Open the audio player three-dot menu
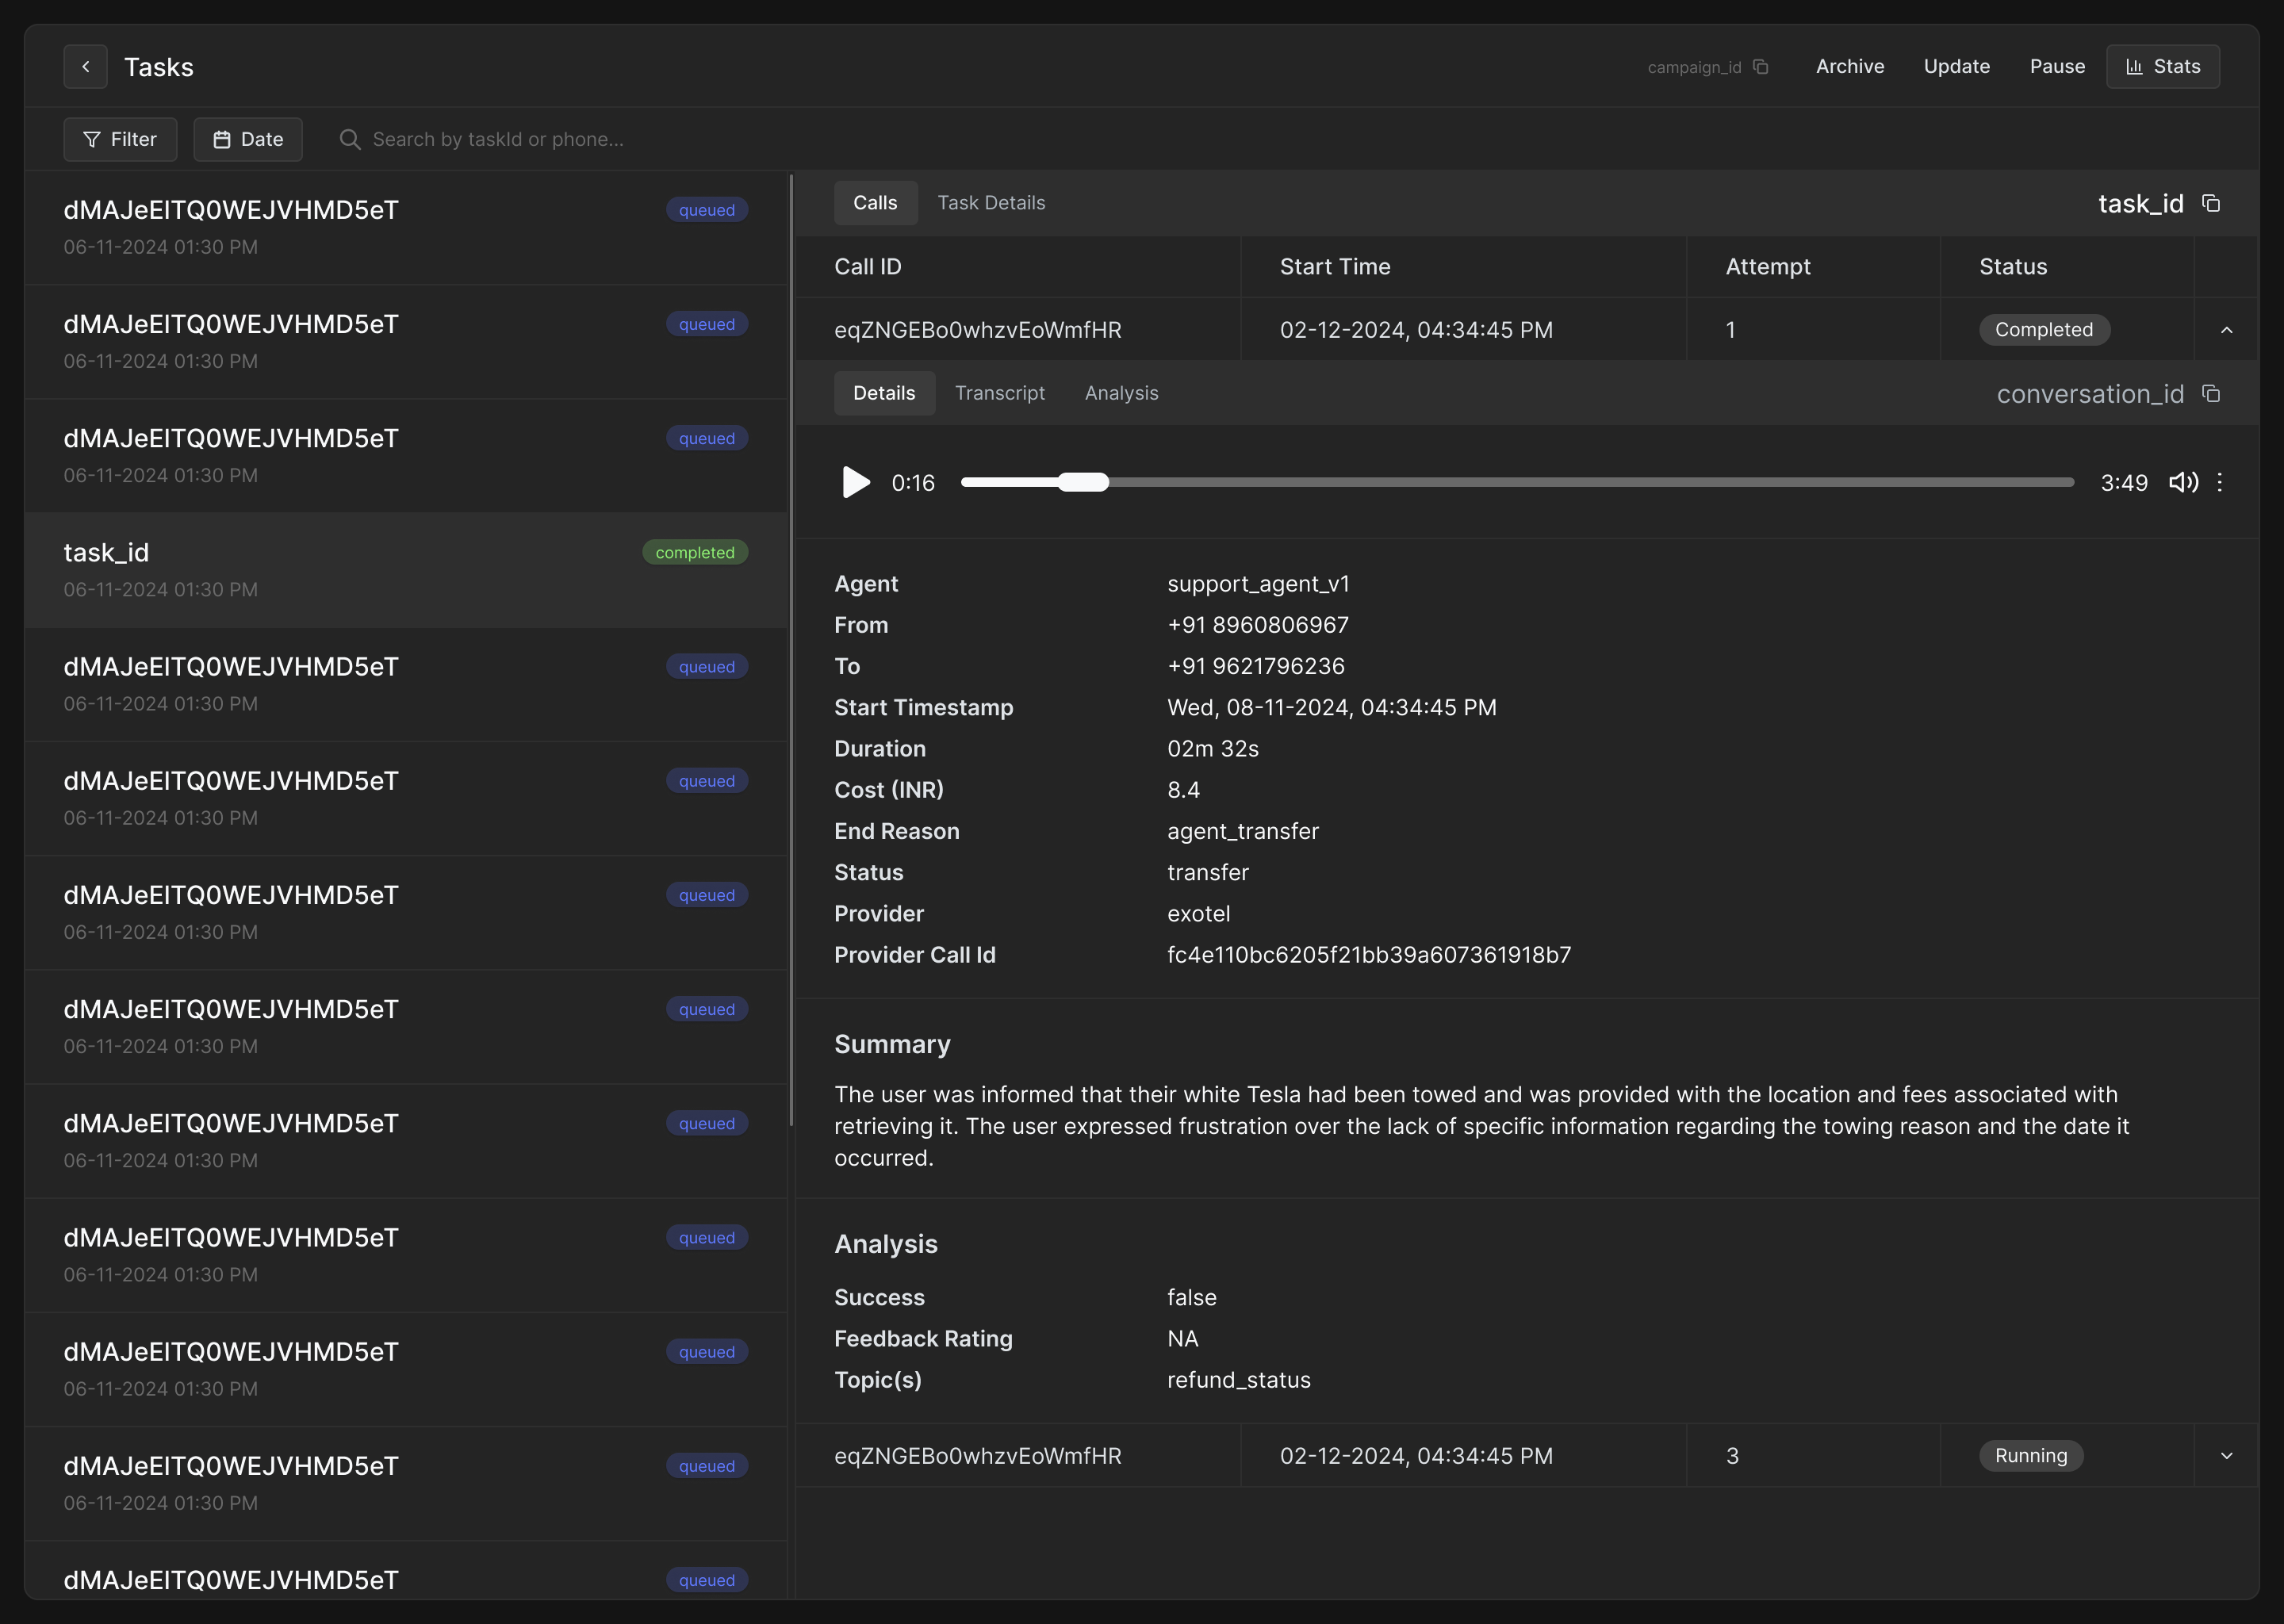Viewport: 2284px width, 1624px height. [x=2220, y=483]
